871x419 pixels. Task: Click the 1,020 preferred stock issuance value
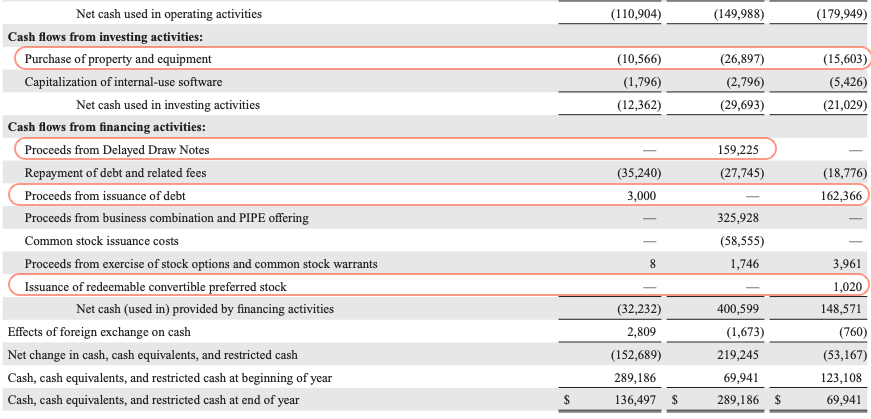(x=850, y=287)
